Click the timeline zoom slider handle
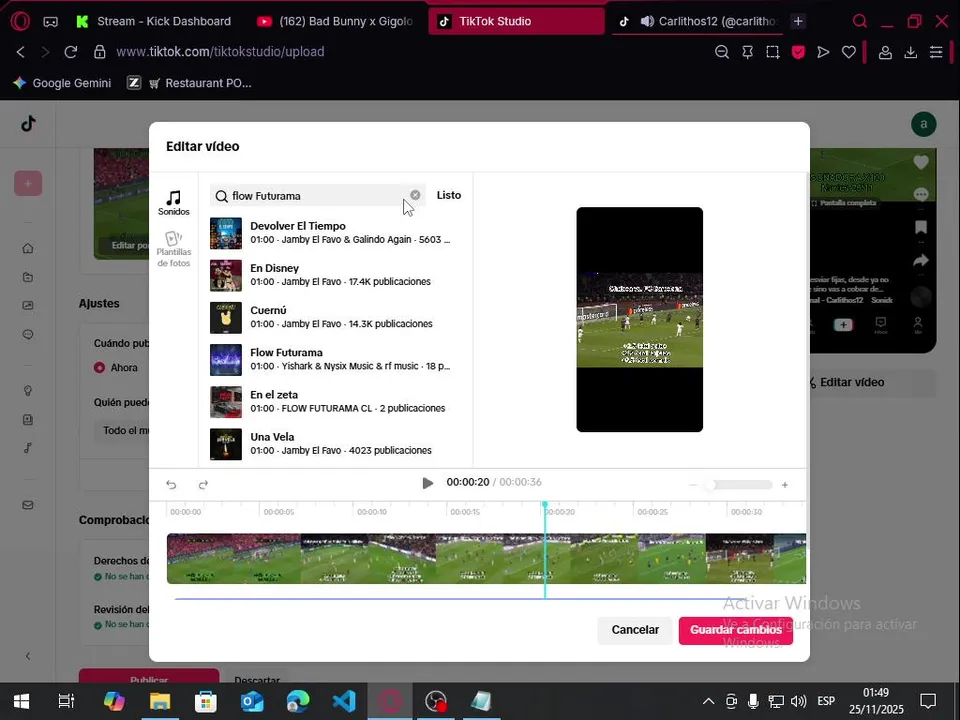Screen dimensions: 960x720 710,485
